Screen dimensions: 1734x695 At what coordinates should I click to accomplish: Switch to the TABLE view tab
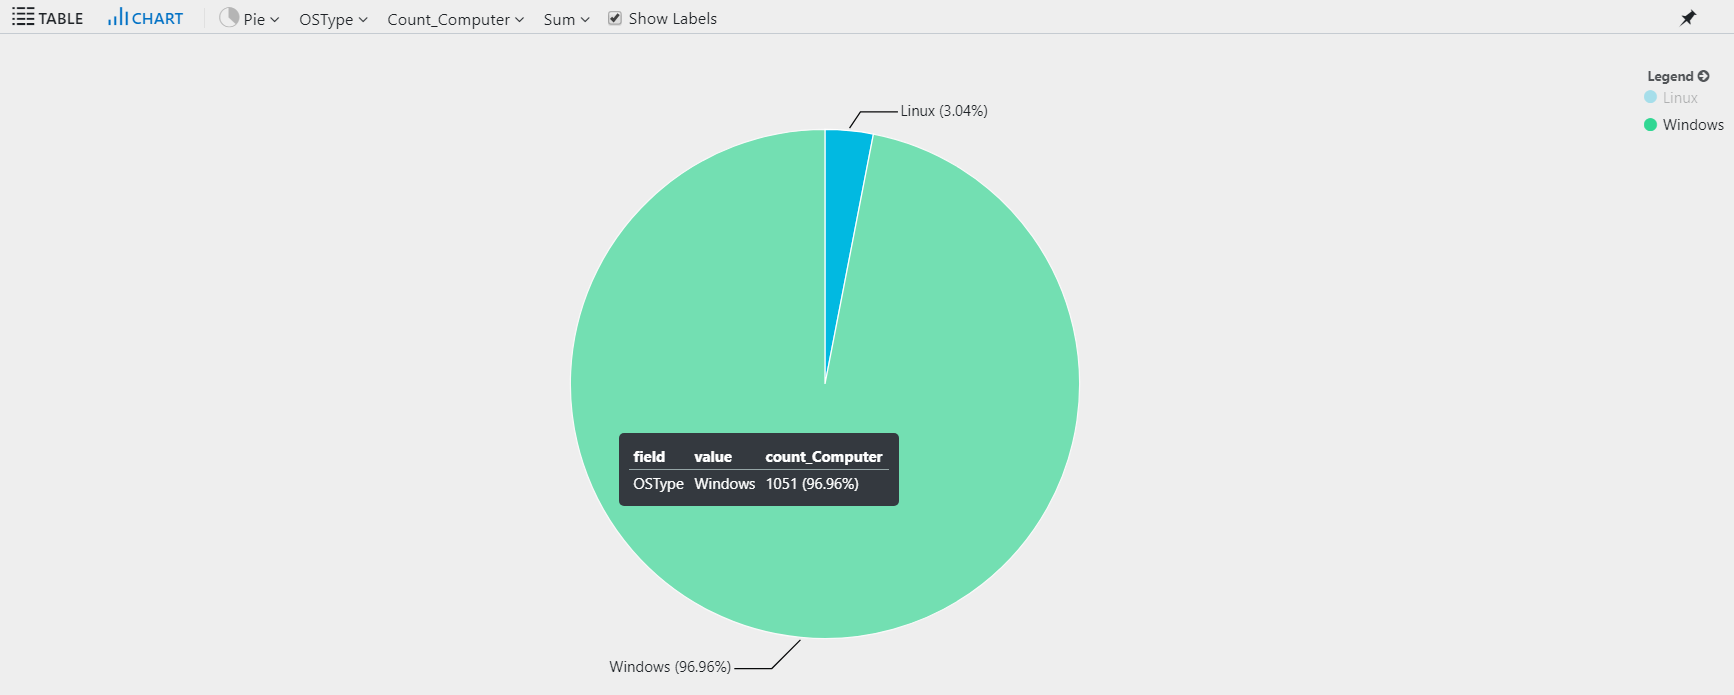47,18
